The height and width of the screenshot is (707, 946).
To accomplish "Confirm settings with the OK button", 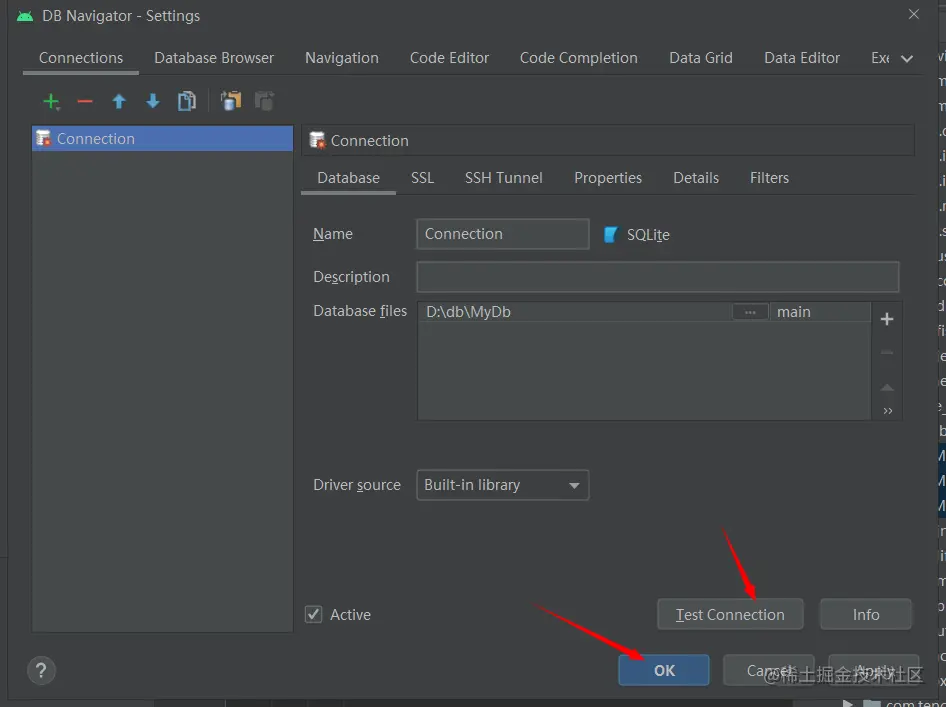I will click(664, 670).
